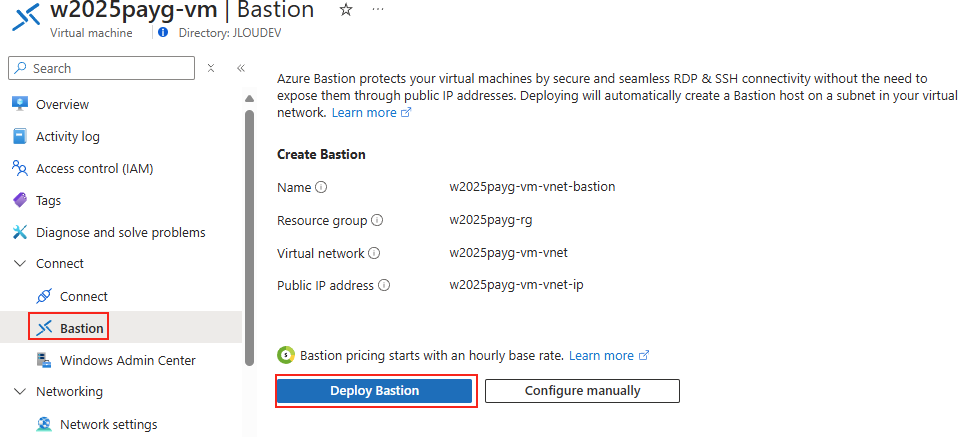Collapse the sidebar with double chevron

point(241,68)
